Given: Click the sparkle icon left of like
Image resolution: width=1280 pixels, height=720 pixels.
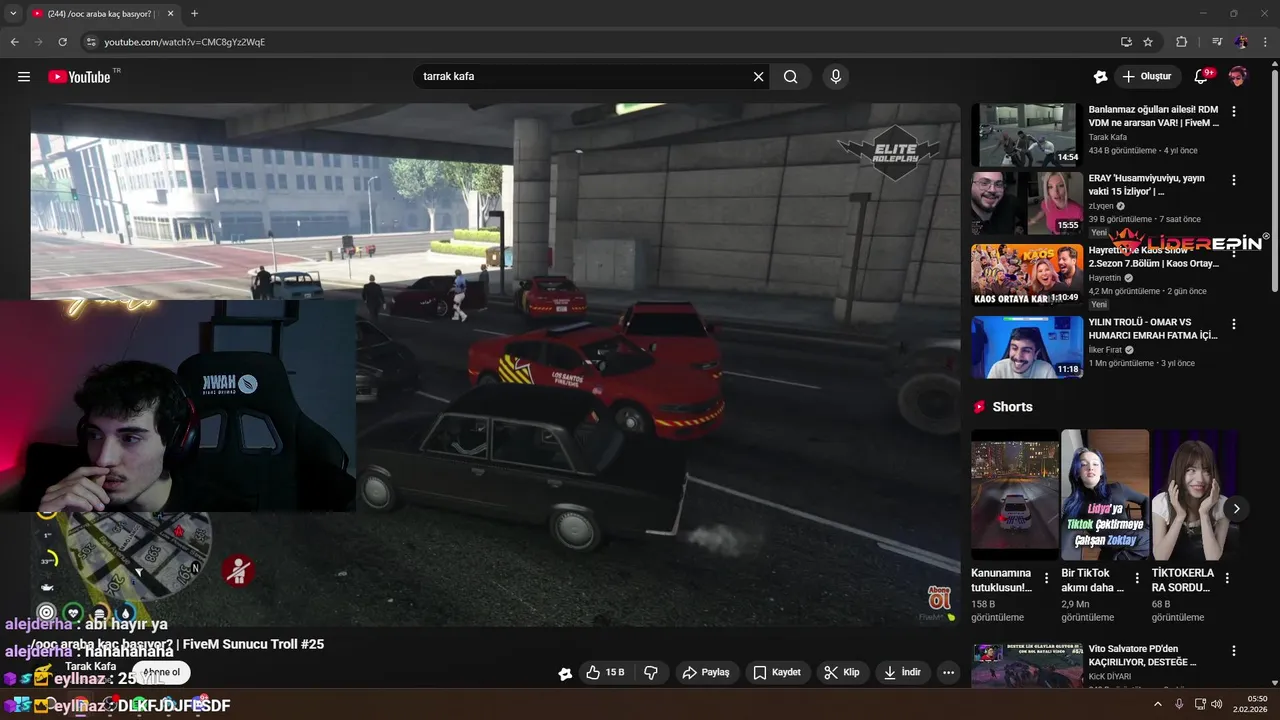Looking at the screenshot, I should tap(565, 673).
